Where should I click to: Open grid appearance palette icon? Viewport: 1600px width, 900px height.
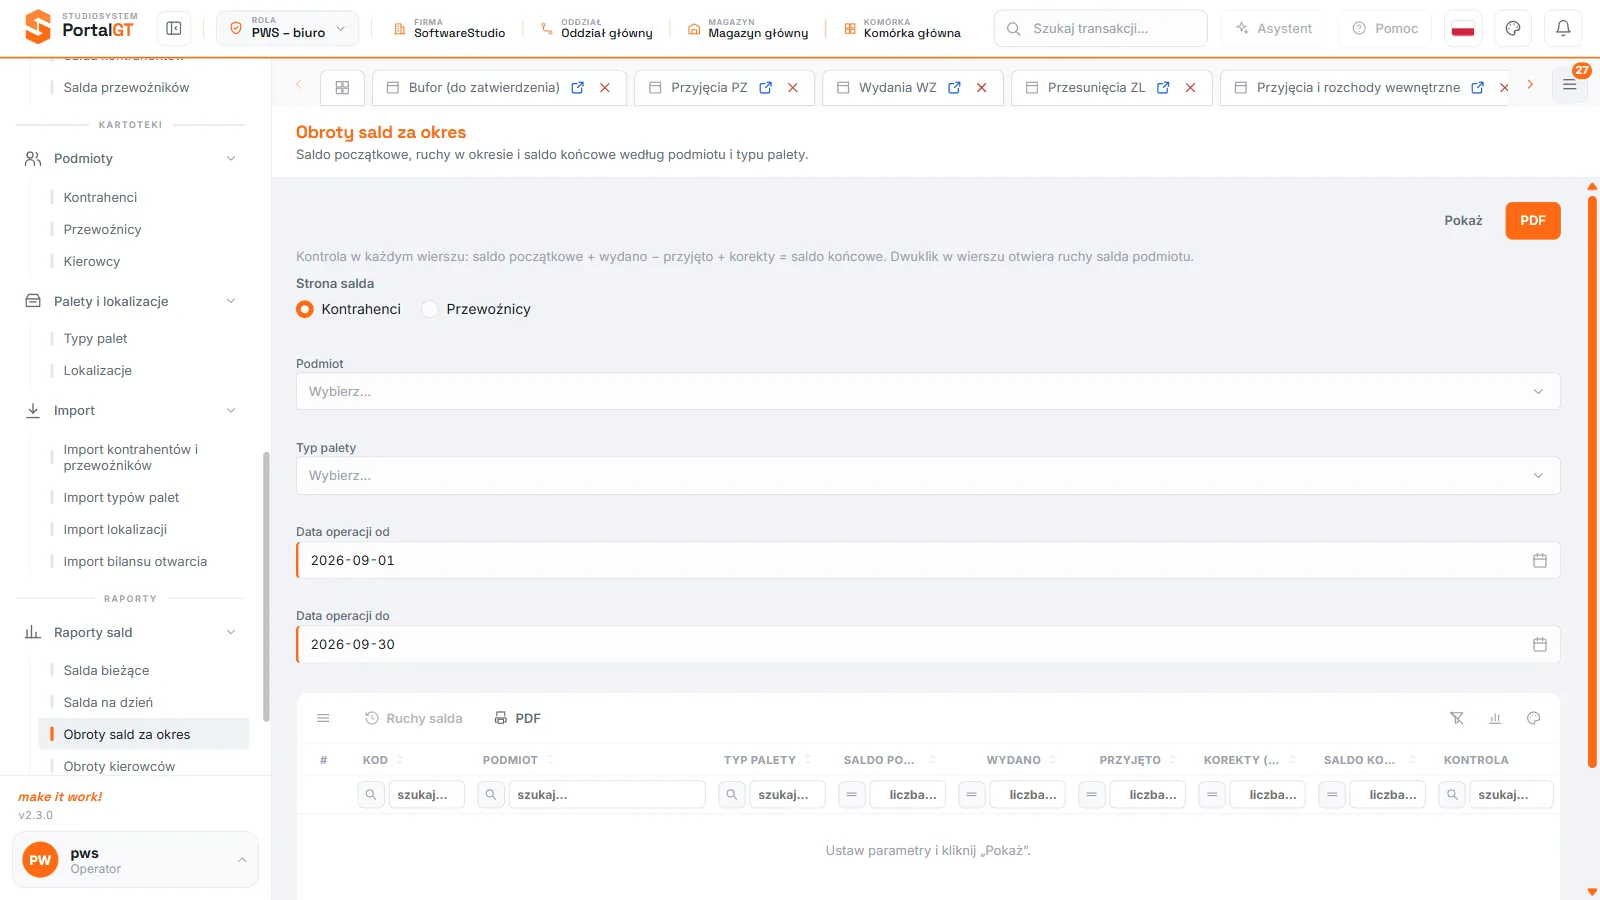[1534, 718]
